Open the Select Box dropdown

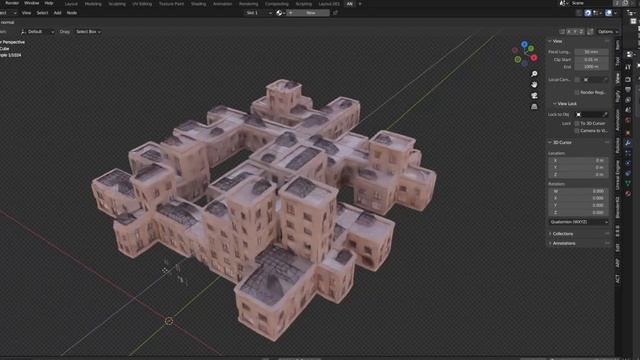(x=88, y=32)
